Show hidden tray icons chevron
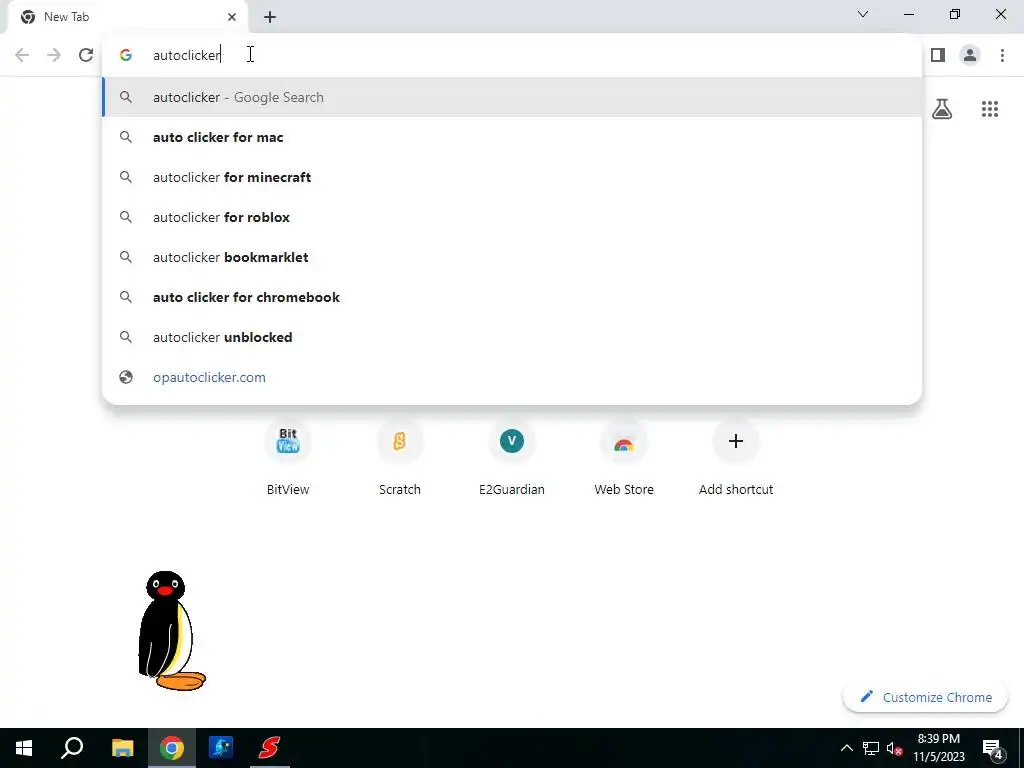The height and width of the screenshot is (768, 1024). click(846, 748)
